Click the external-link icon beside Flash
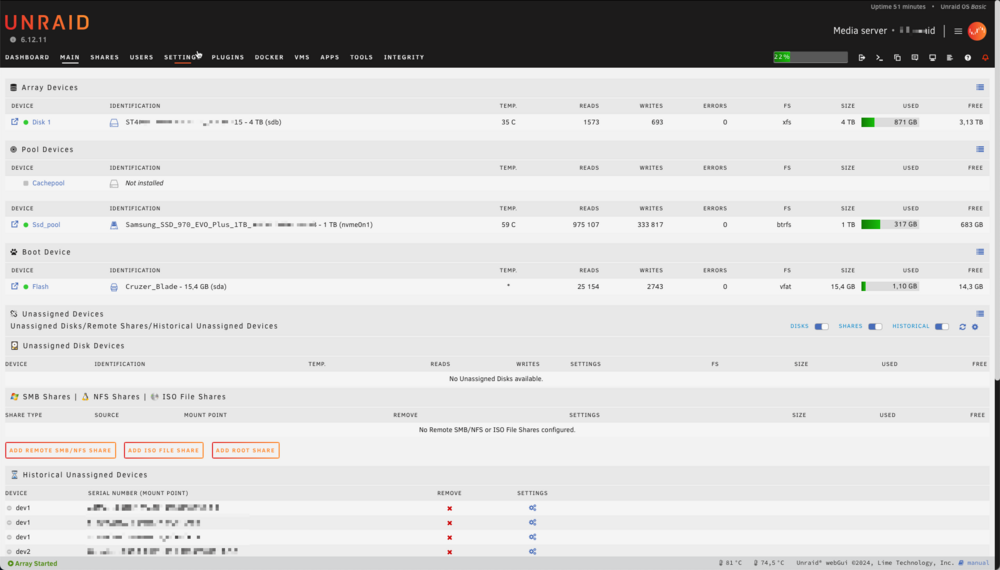 15,286
